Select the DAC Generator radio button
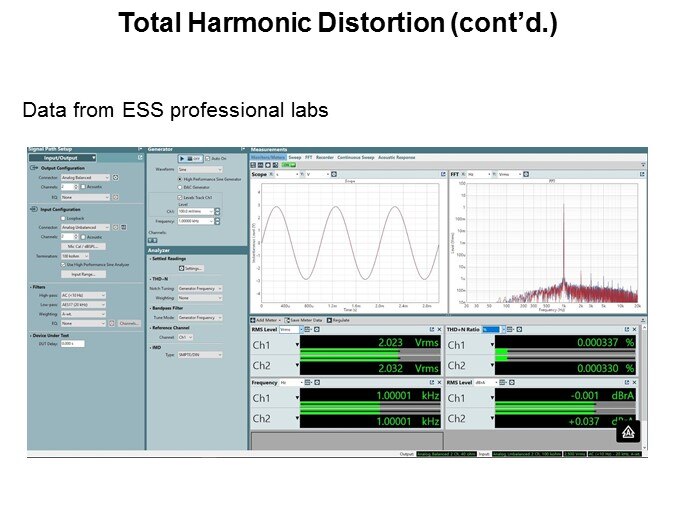675x506 pixels. click(180, 187)
